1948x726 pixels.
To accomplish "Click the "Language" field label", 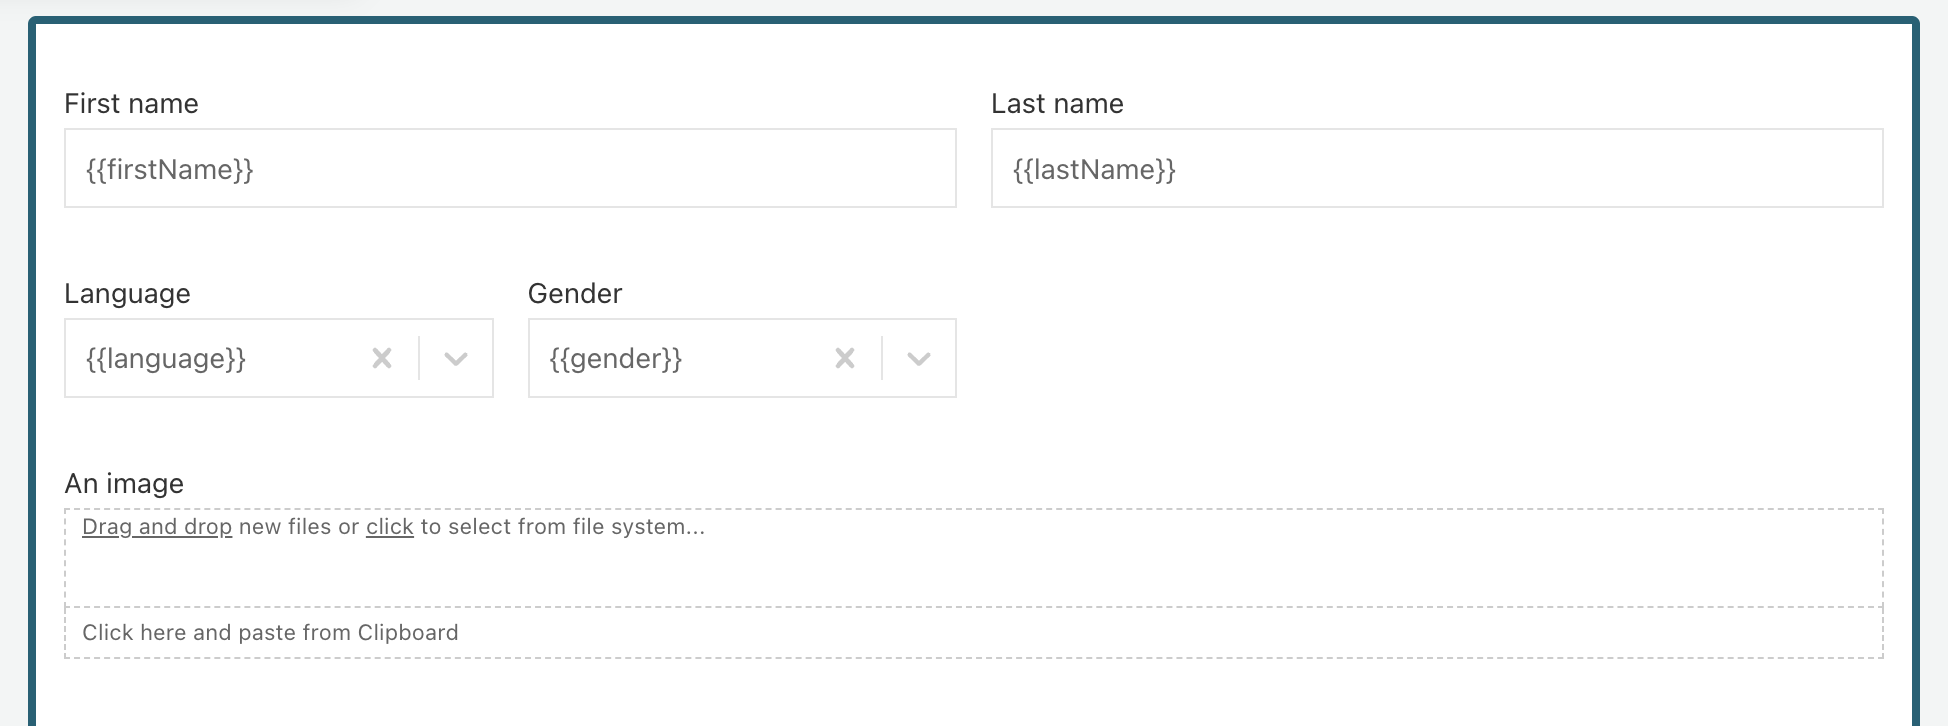I will coord(127,294).
